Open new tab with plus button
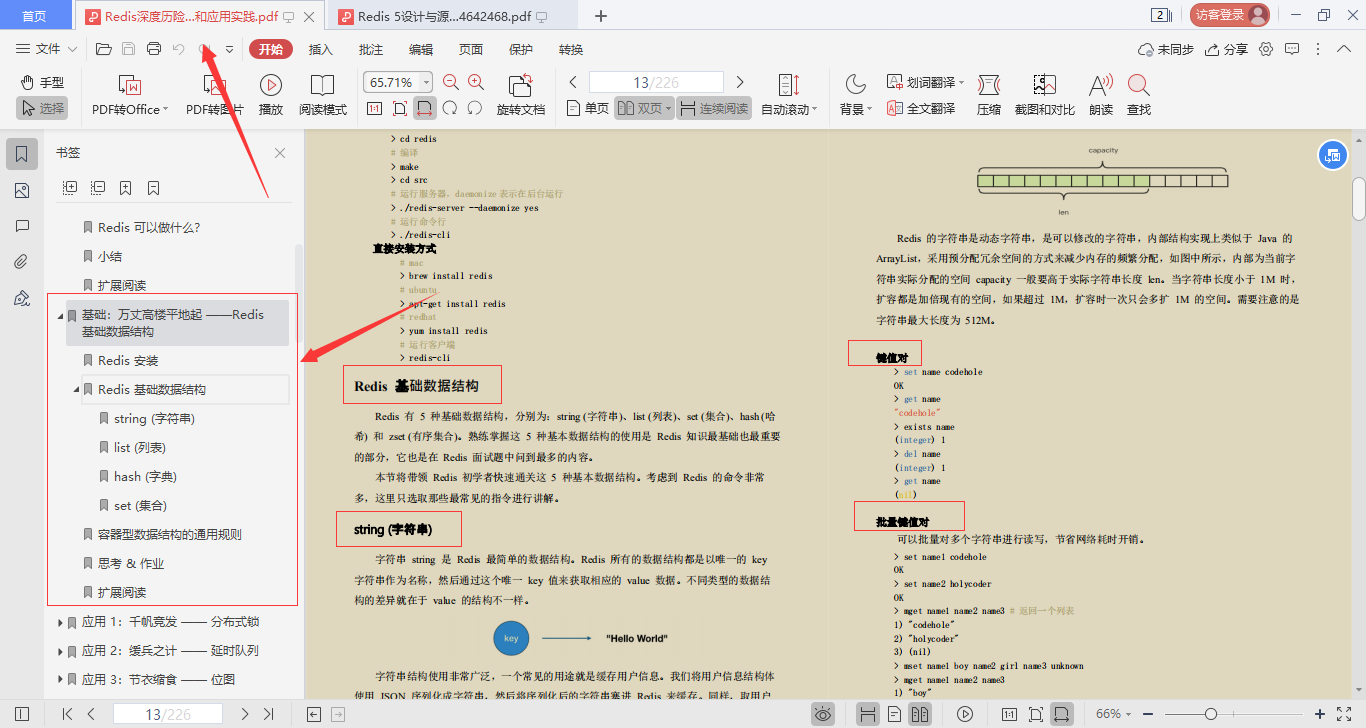The width and height of the screenshot is (1366, 728). click(x=601, y=16)
